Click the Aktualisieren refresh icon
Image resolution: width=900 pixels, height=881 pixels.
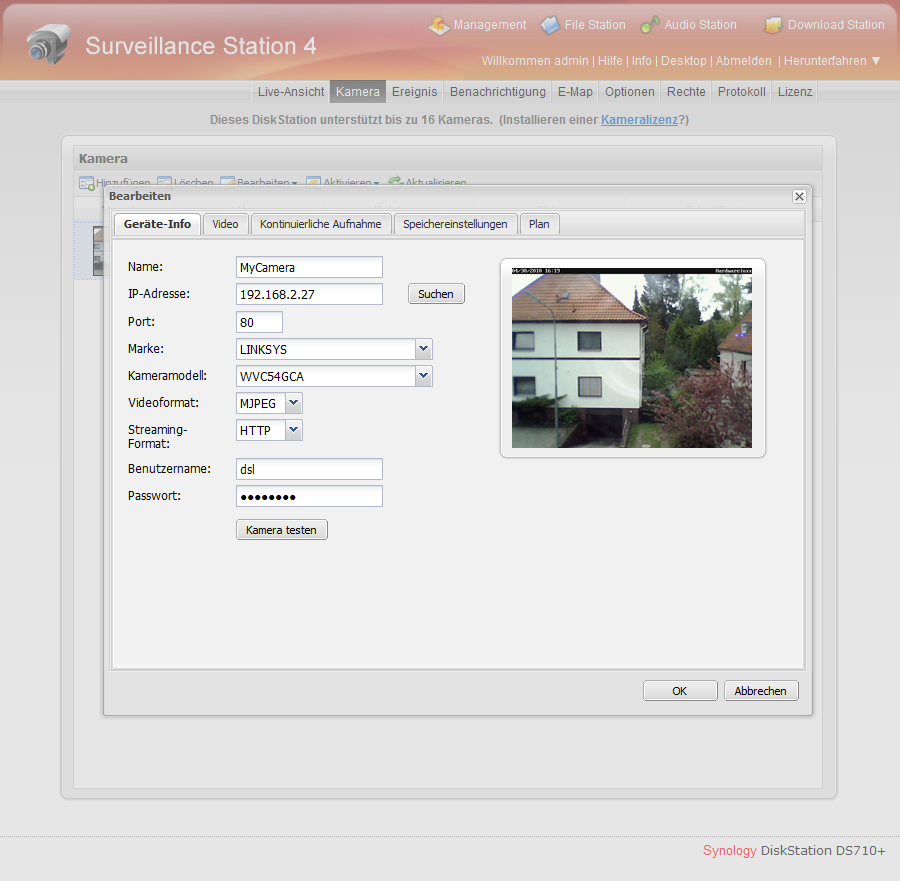395,182
